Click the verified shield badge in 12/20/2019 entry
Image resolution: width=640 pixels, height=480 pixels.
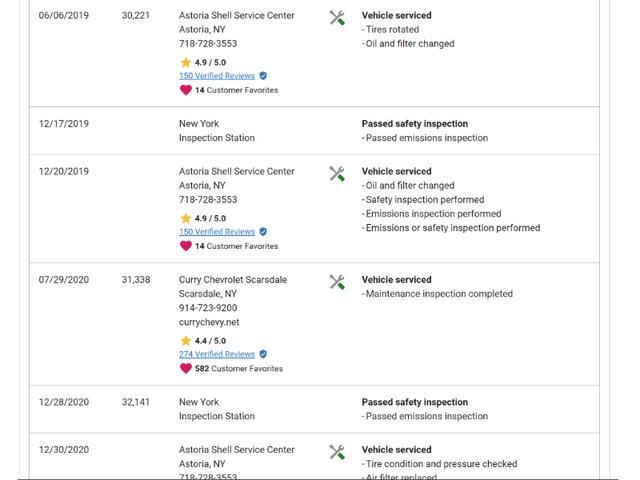263,231
